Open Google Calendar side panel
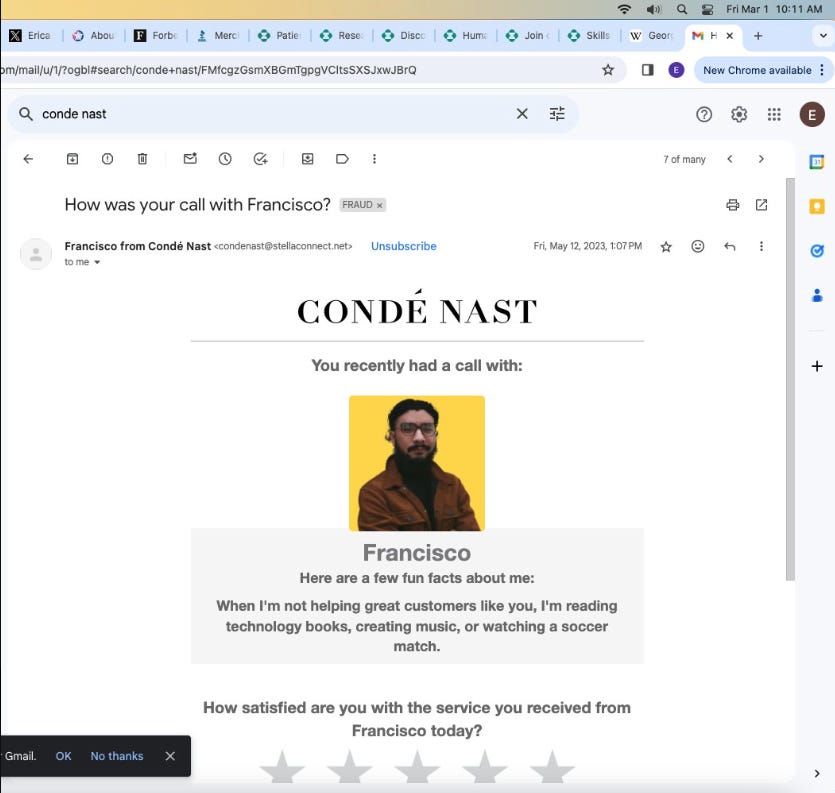Screen dimensions: 835x793 point(816,161)
